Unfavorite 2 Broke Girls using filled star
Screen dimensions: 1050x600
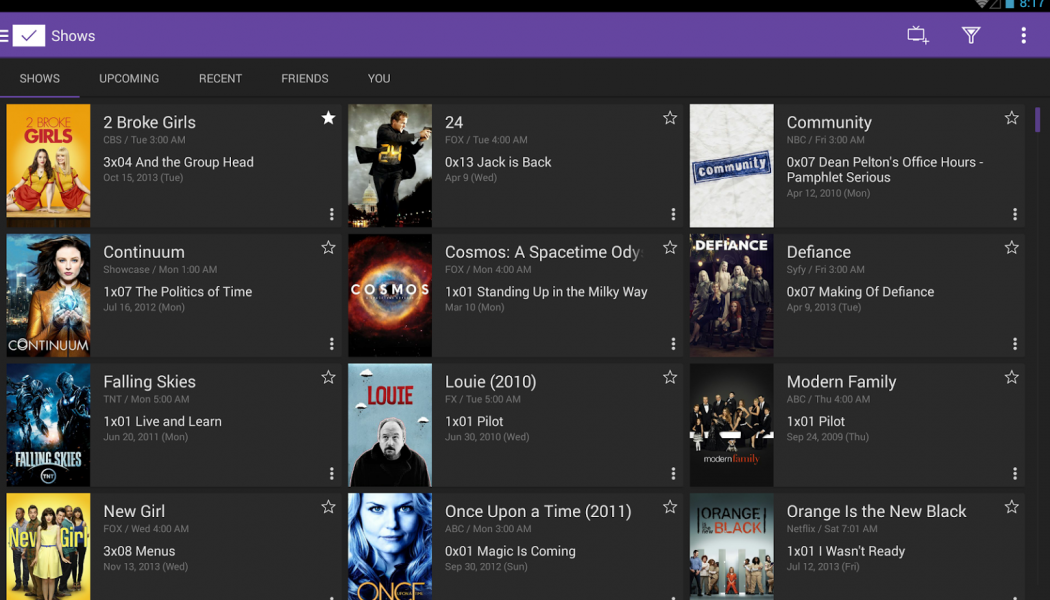click(328, 118)
